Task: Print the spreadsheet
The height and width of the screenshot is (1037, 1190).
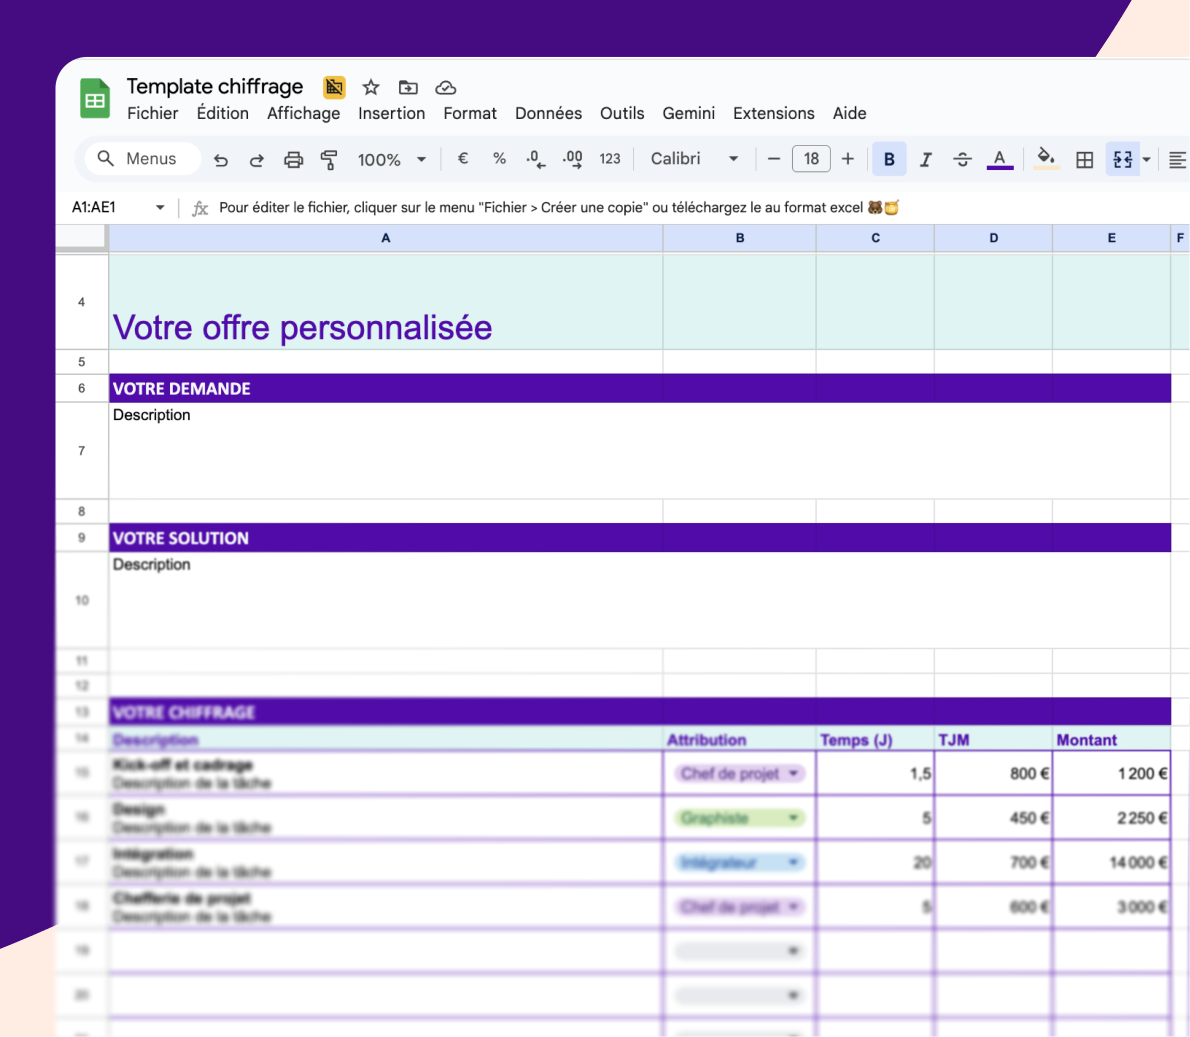Action: tap(293, 159)
